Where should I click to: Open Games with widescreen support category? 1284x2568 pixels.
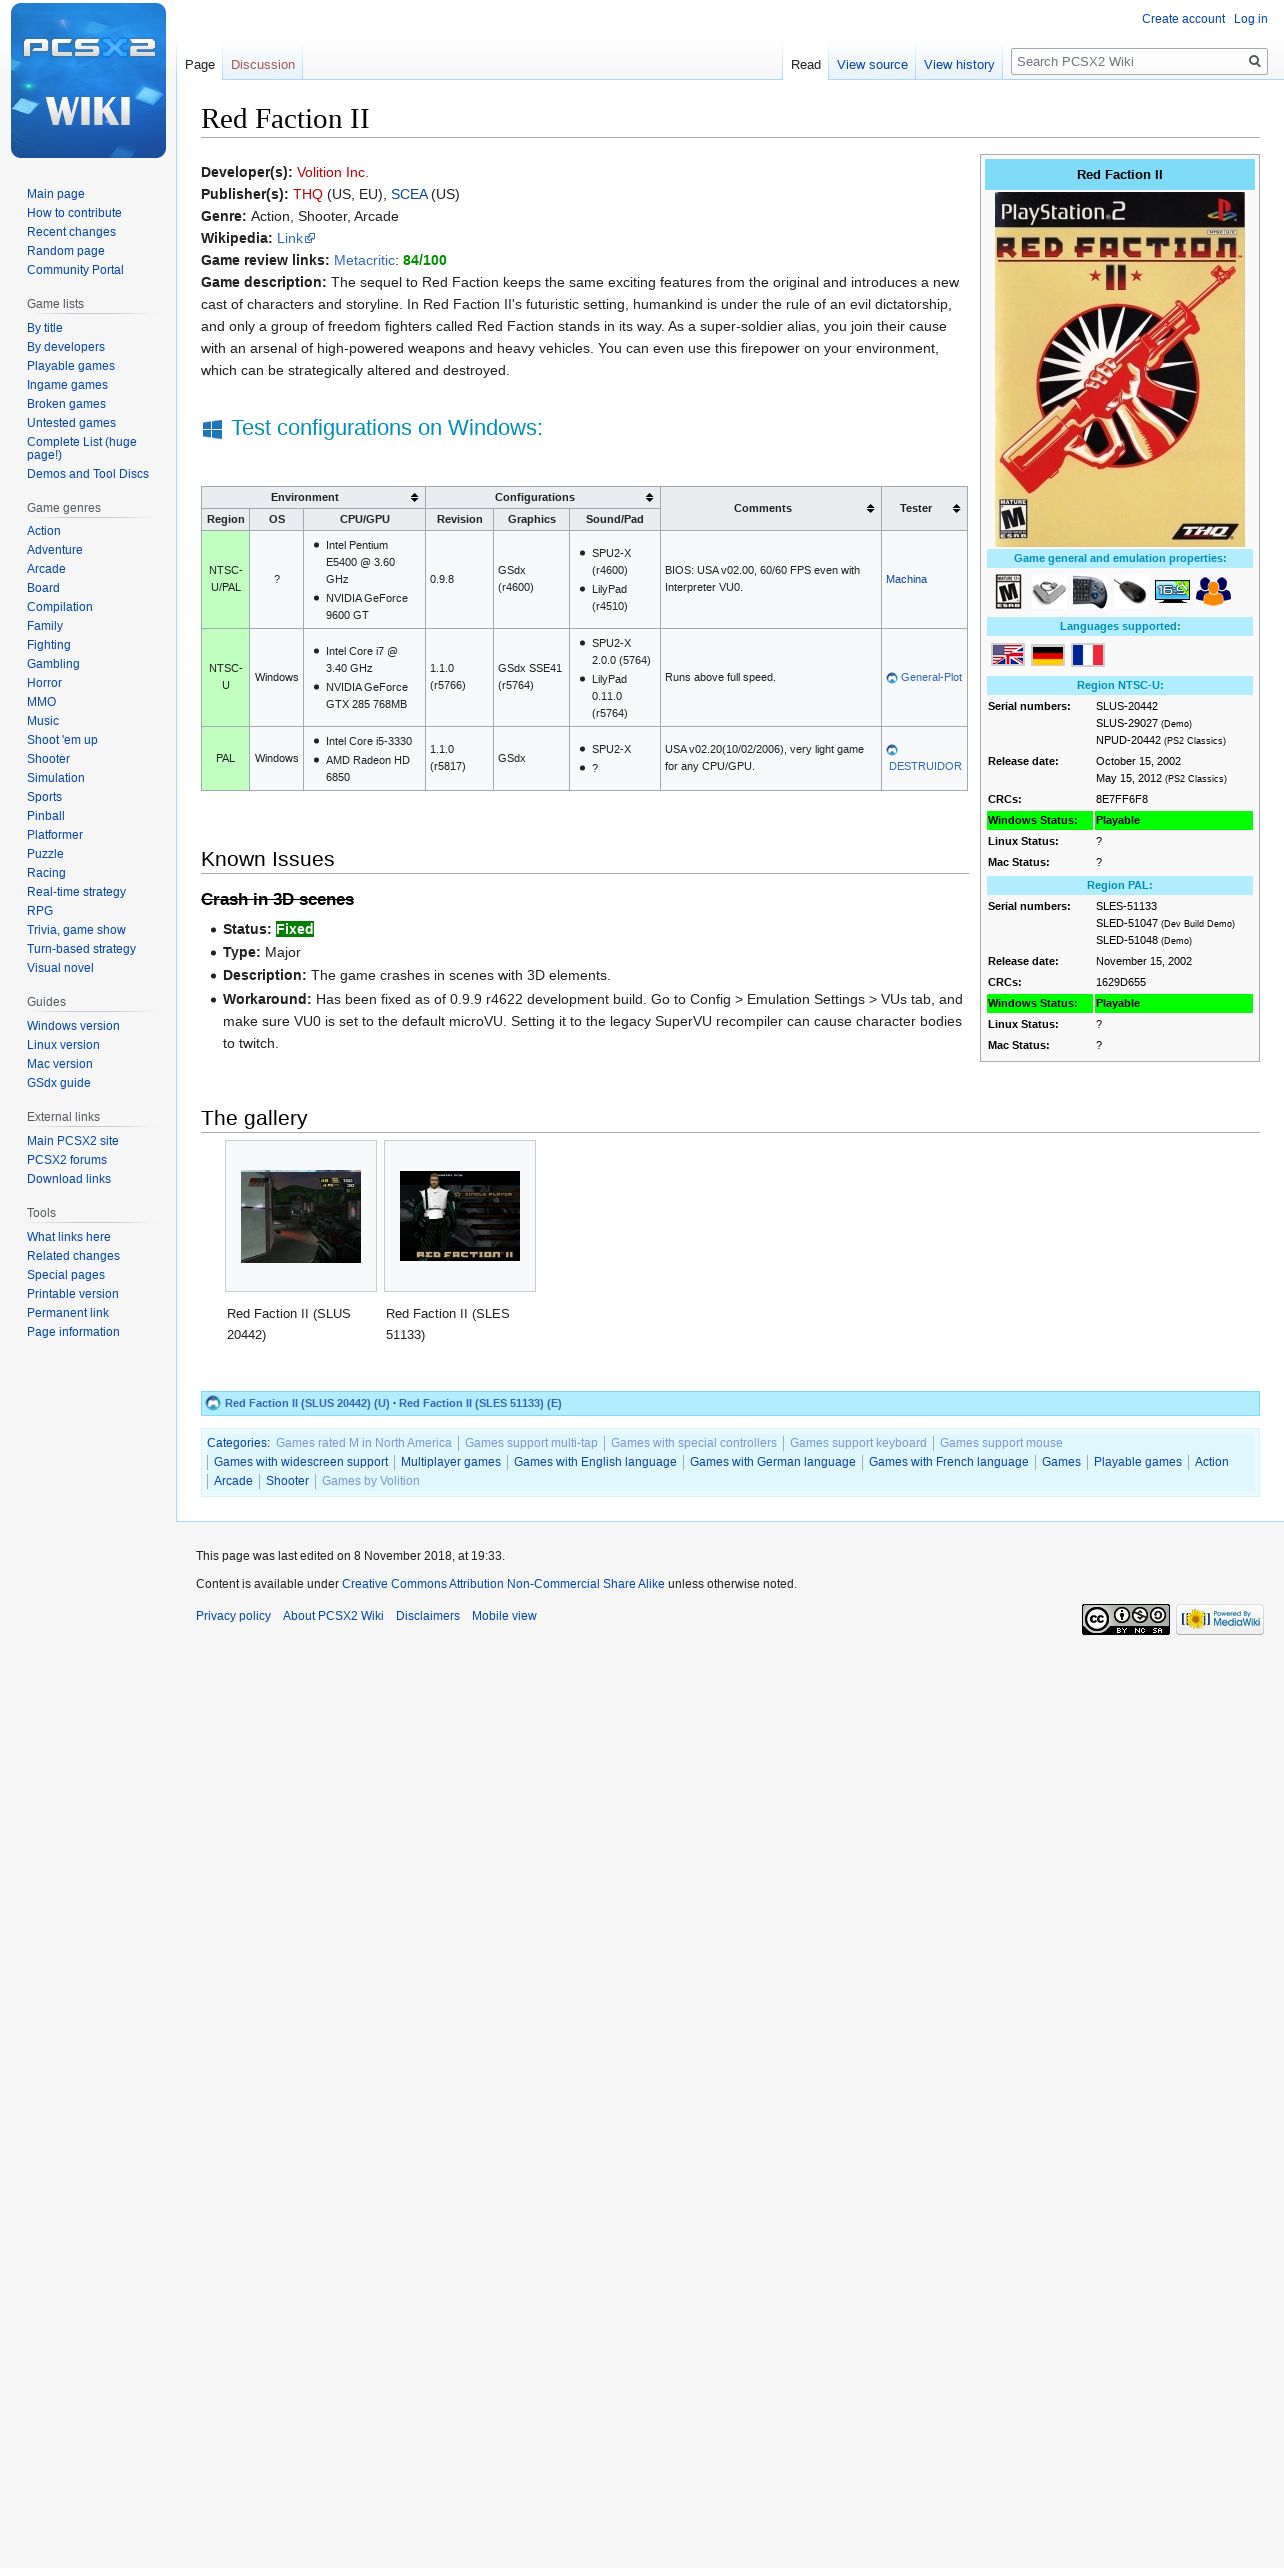point(301,1462)
